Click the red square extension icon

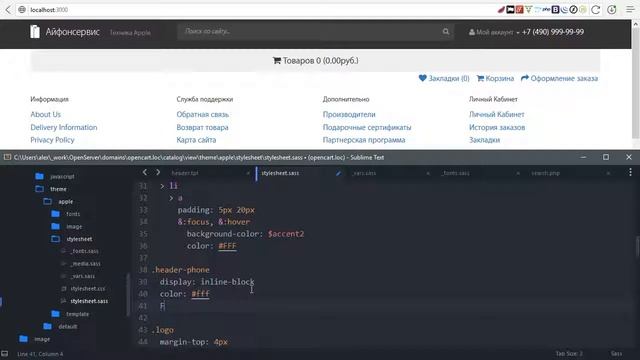[519, 9]
